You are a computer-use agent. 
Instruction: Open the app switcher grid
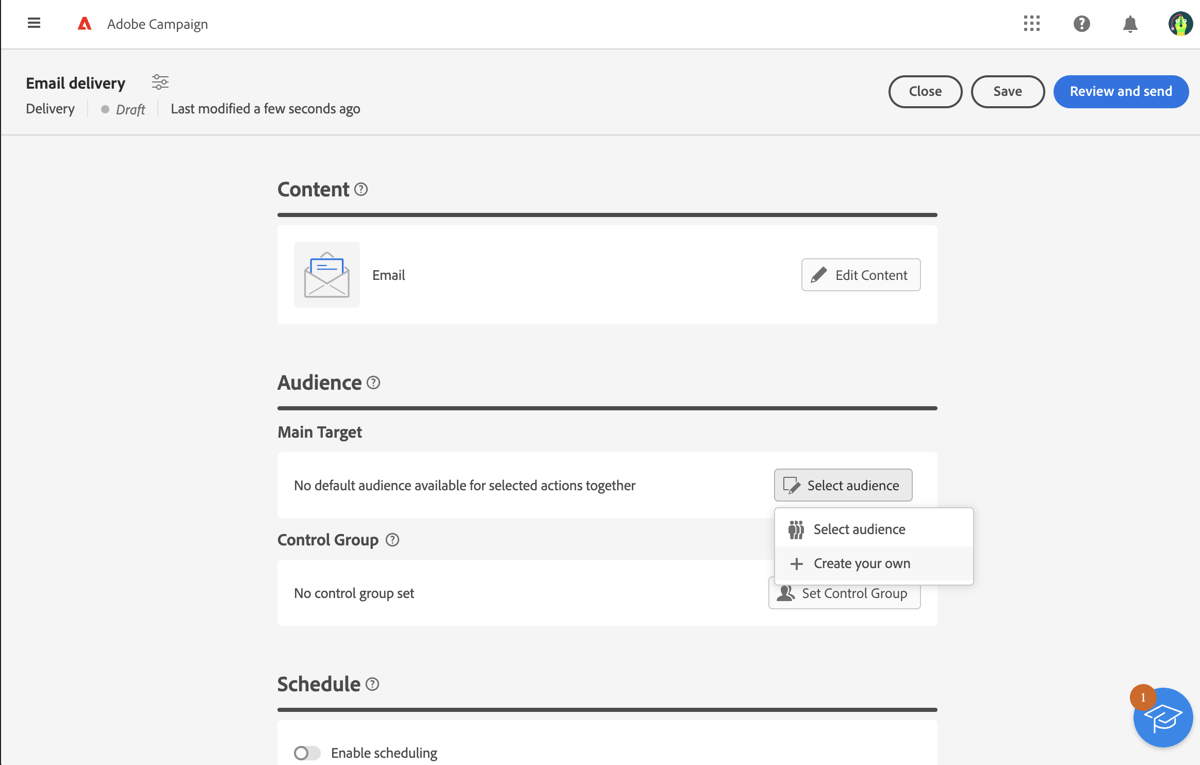(1031, 23)
